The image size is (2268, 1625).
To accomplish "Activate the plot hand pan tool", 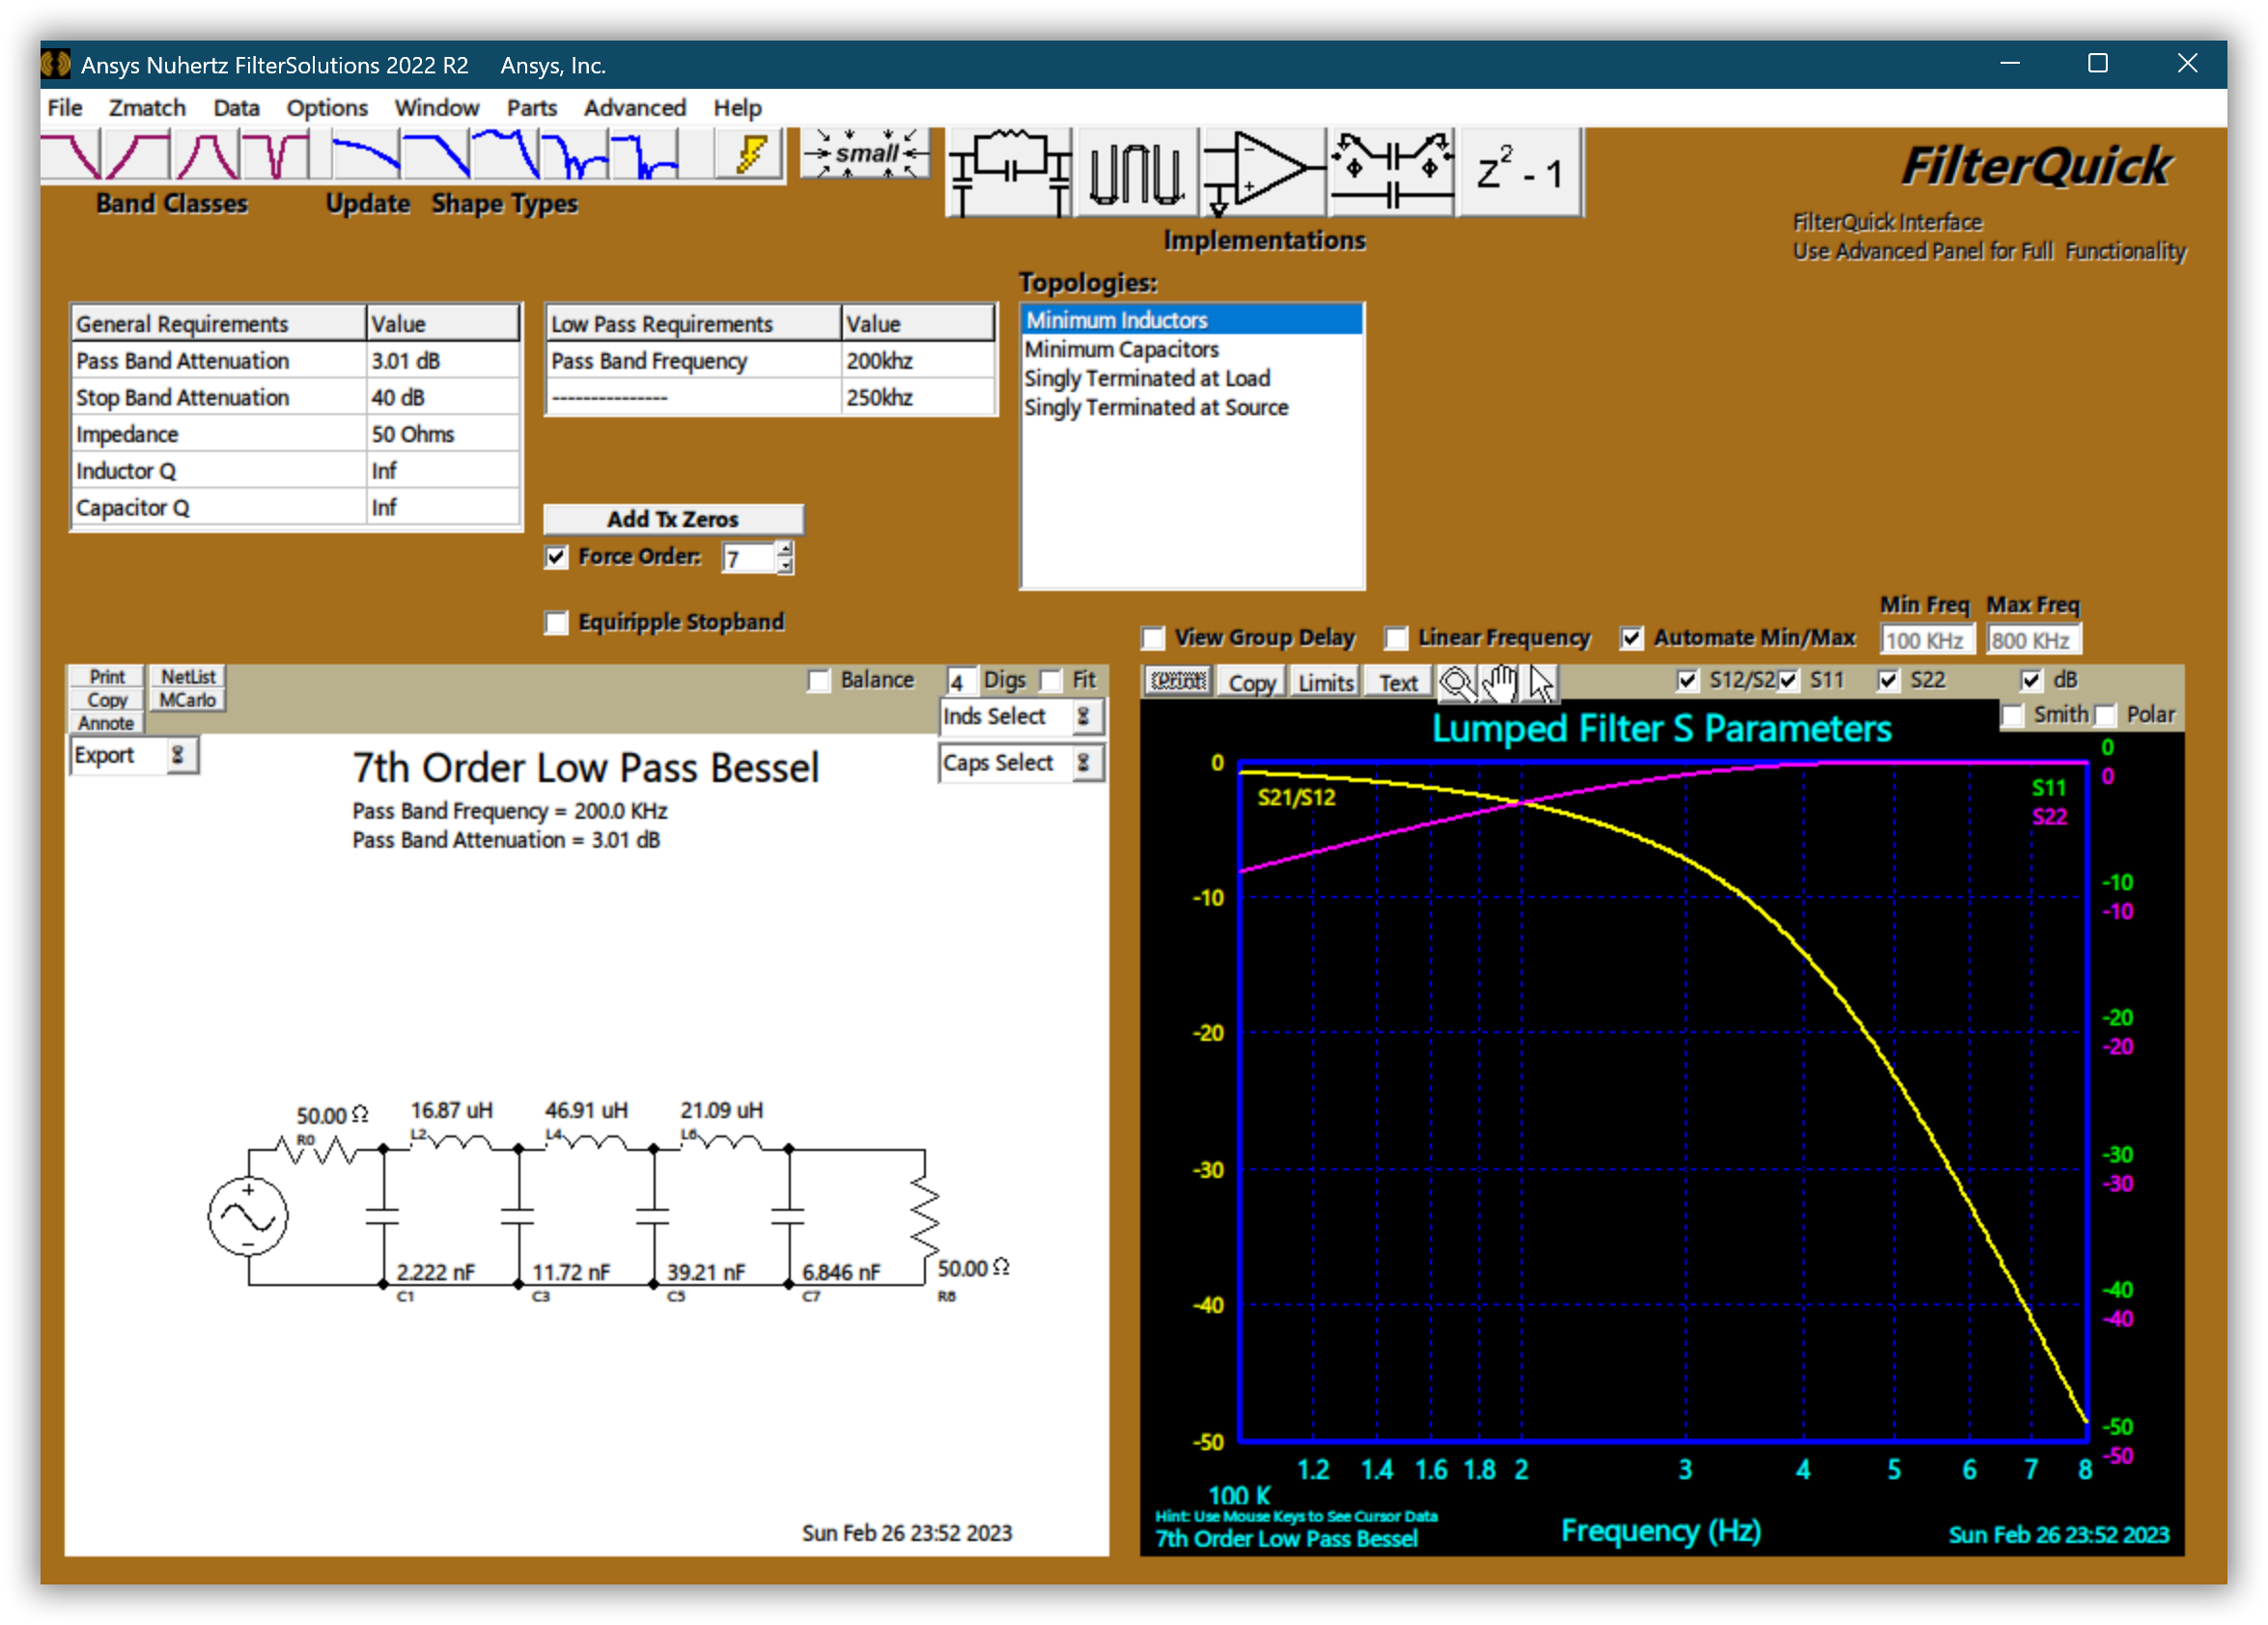I will (x=1499, y=683).
